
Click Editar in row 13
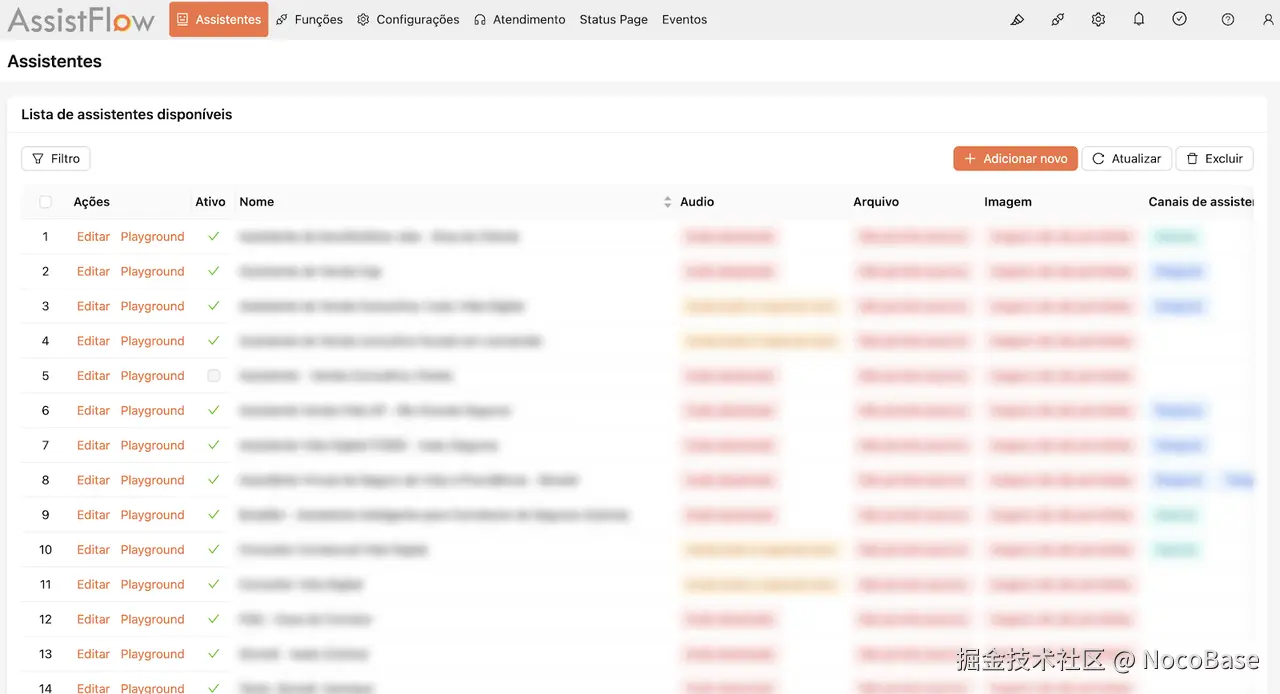(93, 654)
